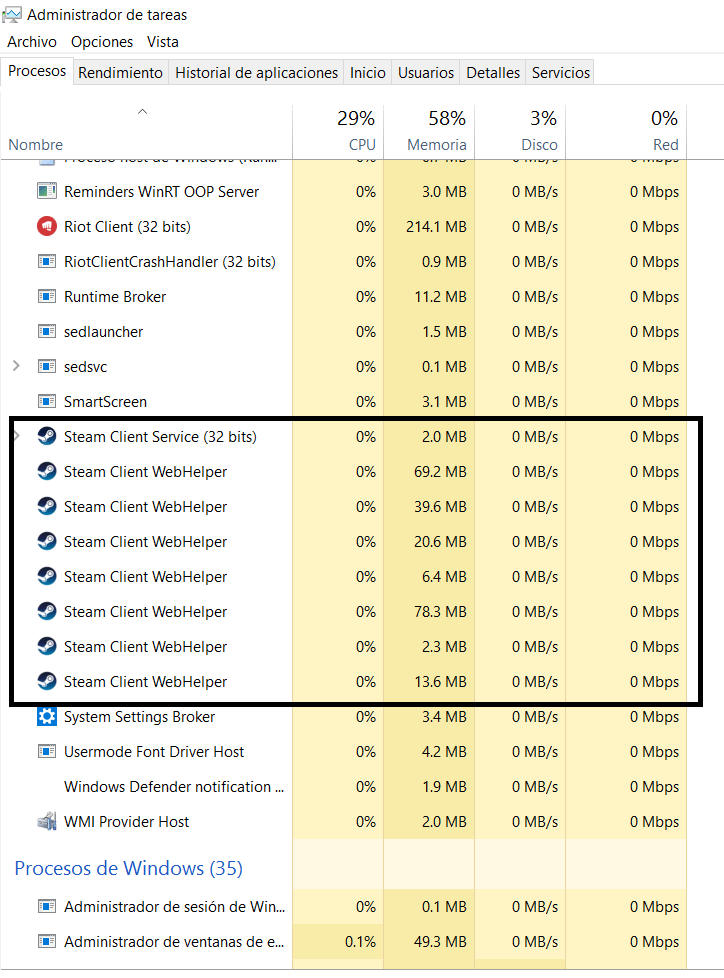Select the Windows Defender notification process

(x=174, y=787)
